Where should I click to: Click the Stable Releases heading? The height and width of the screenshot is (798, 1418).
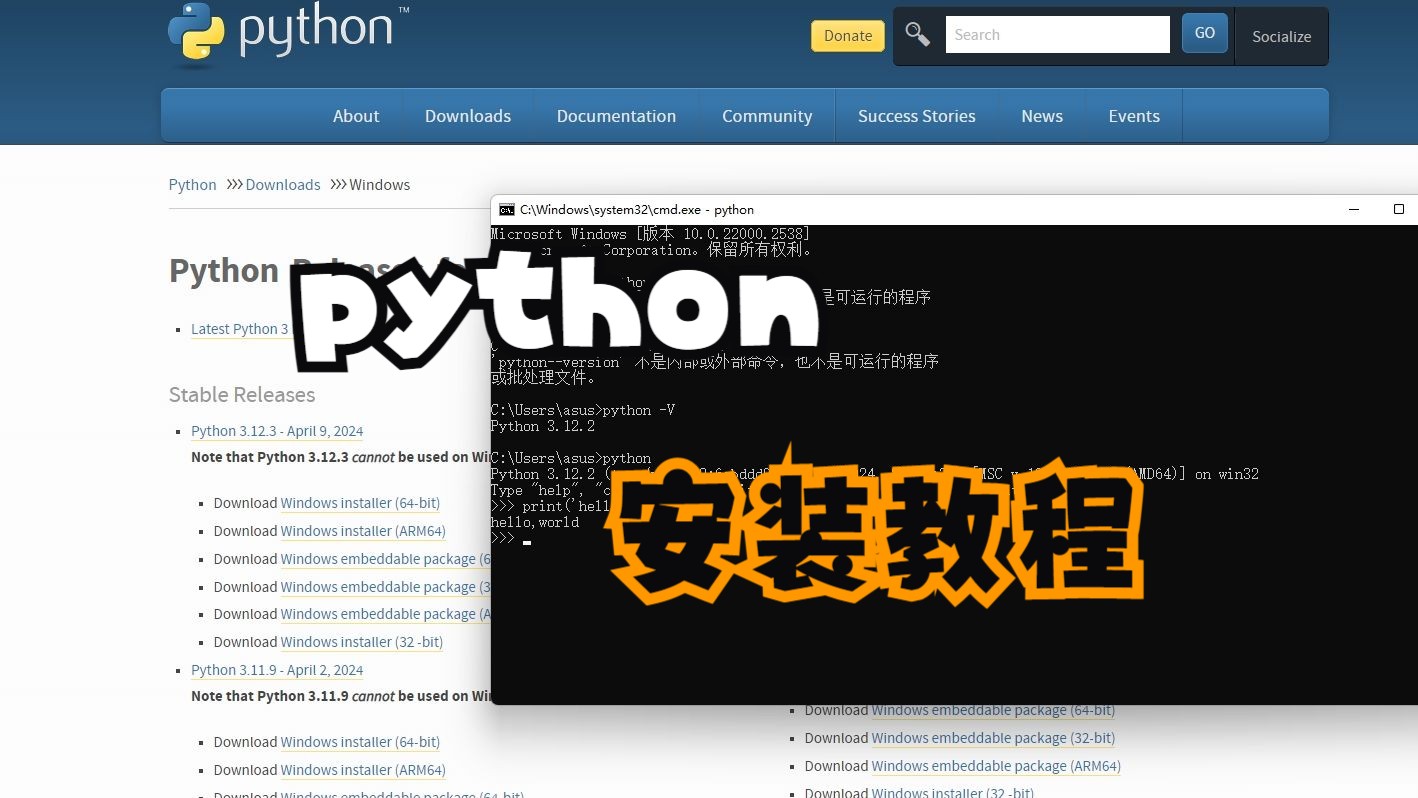[242, 395]
